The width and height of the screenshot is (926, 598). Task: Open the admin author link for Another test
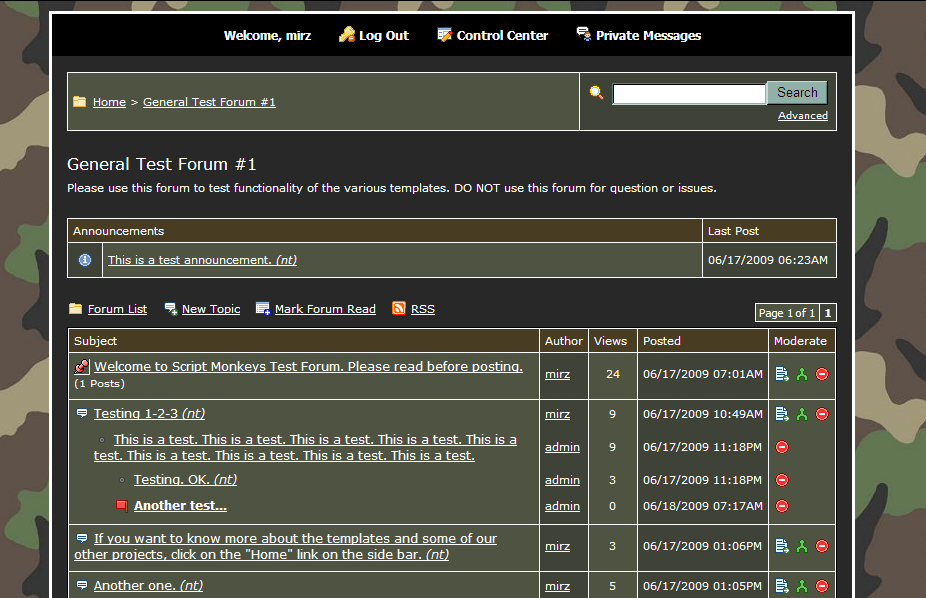point(562,506)
